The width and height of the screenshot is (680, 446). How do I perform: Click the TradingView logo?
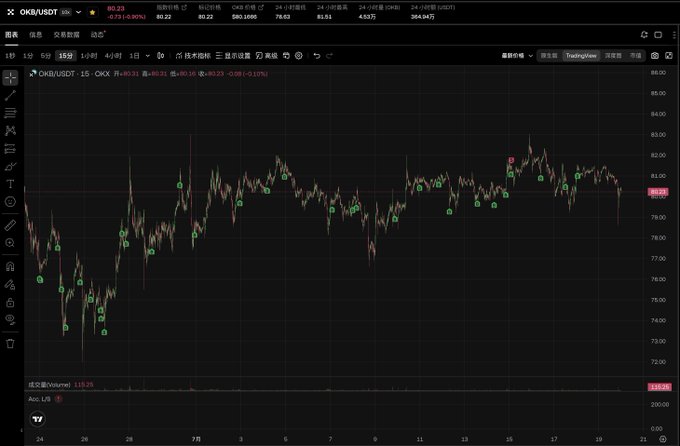point(38,419)
